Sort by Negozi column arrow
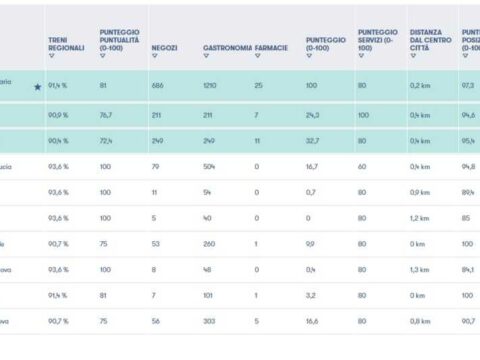This screenshot has width=480, height=360. (154, 56)
